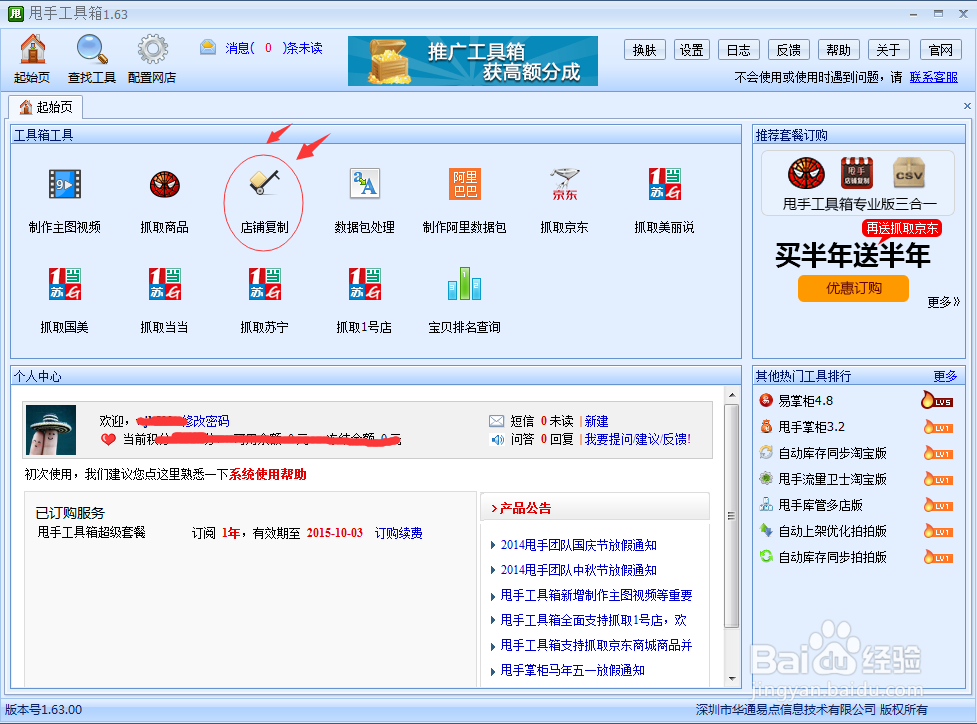Click the 换肤 button

pos(645,50)
